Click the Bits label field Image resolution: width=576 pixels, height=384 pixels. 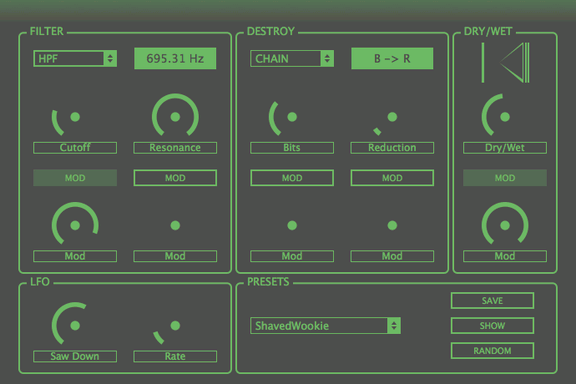tap(292, 148)
